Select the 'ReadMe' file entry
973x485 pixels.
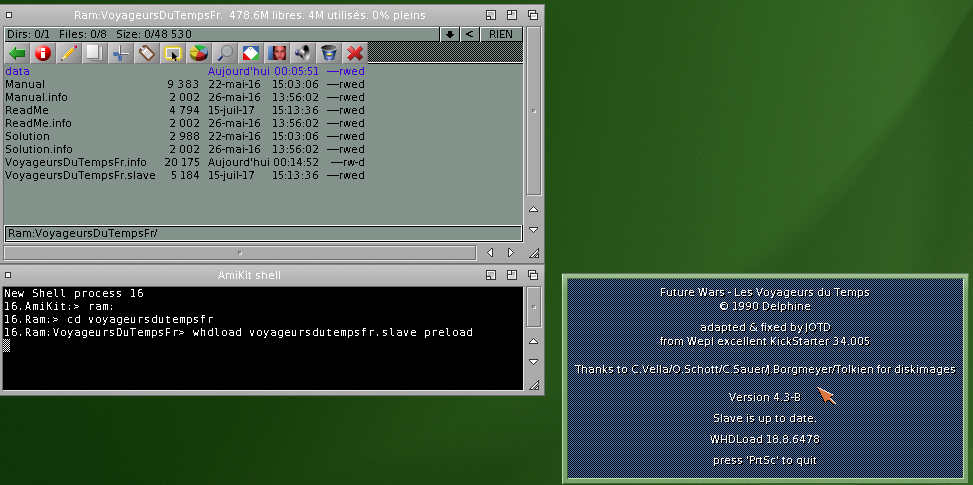click(185, 110)
